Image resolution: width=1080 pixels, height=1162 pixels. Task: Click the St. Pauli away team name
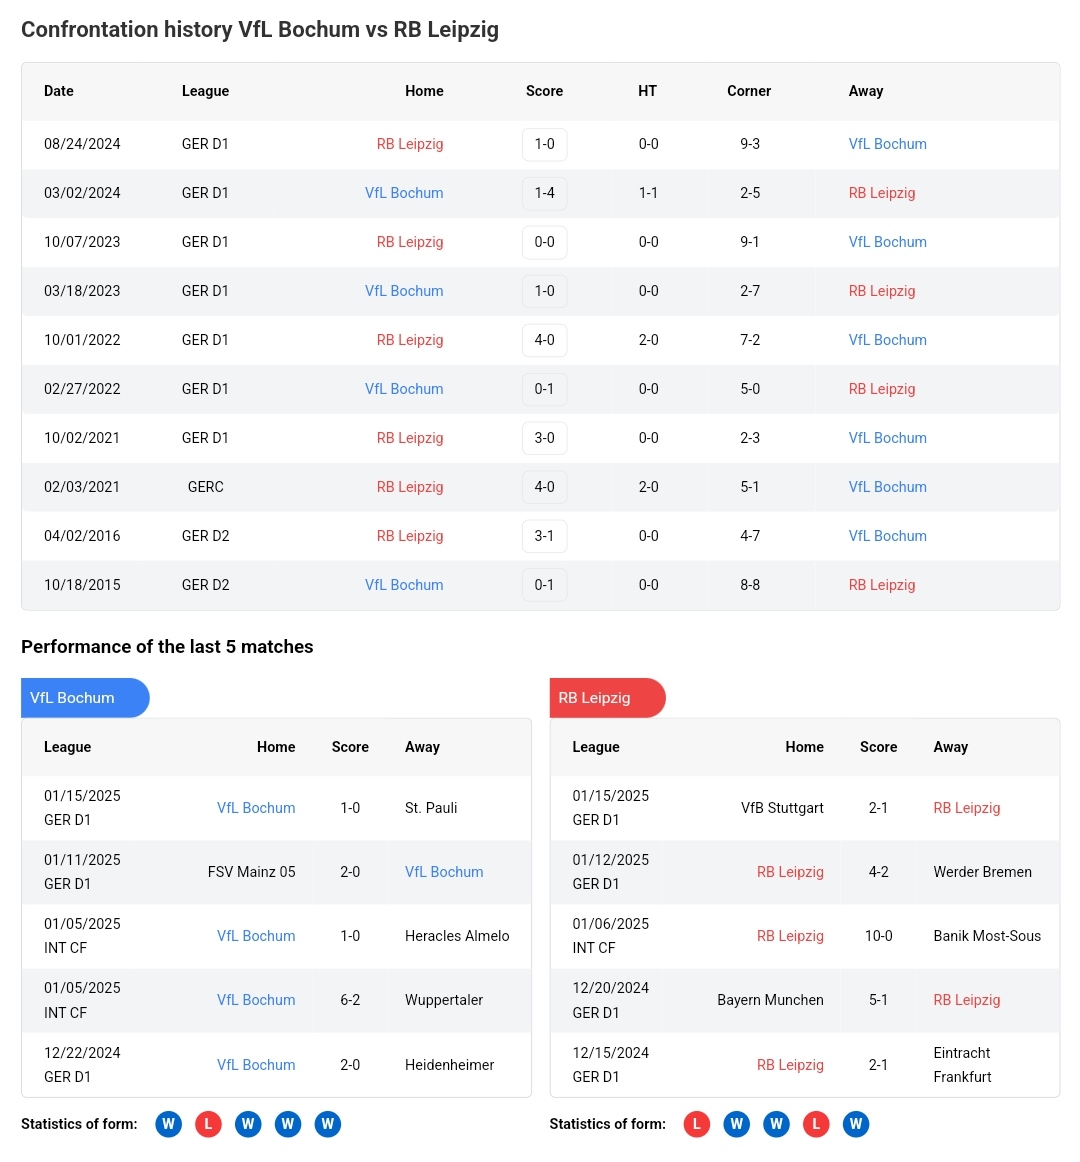431,808
